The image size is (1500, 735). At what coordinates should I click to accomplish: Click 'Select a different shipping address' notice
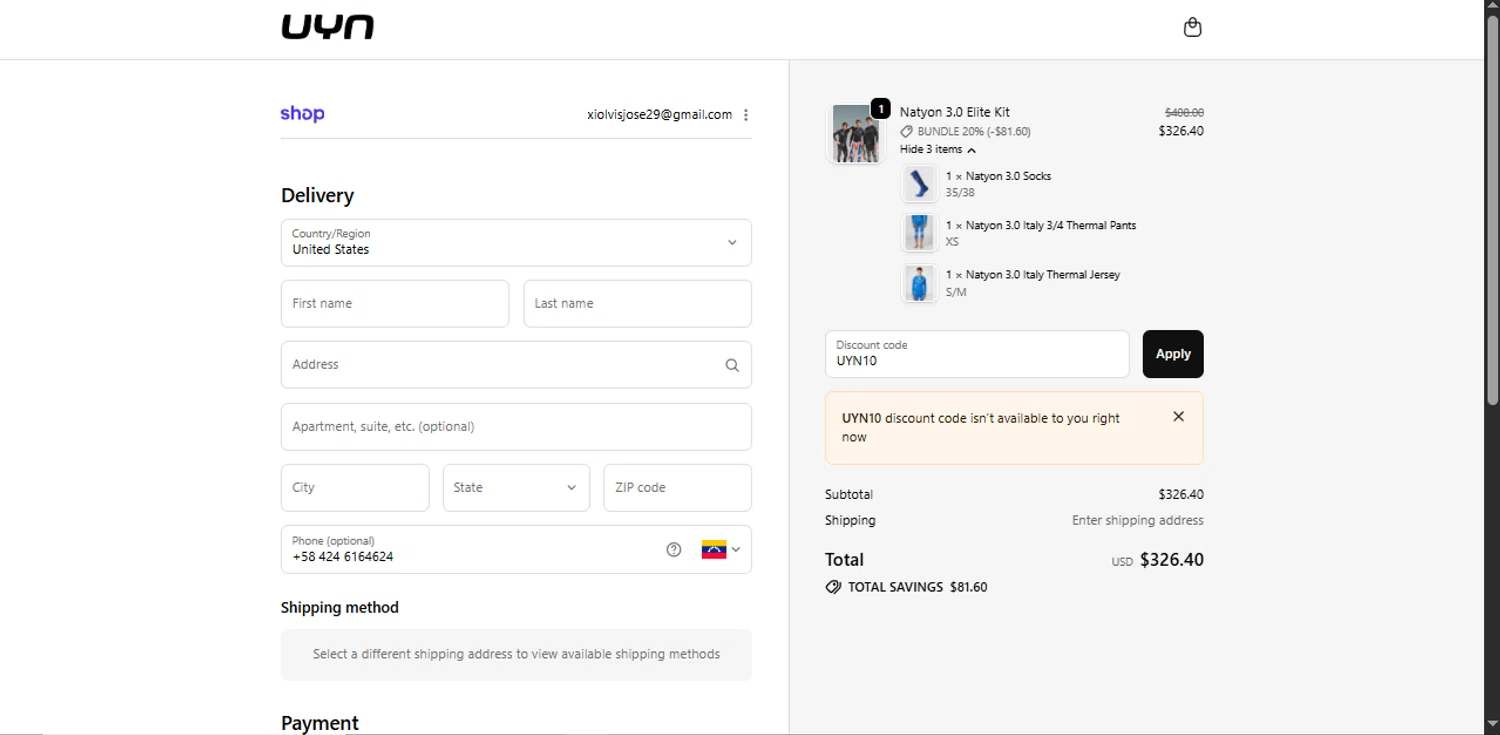pos(516,655)
